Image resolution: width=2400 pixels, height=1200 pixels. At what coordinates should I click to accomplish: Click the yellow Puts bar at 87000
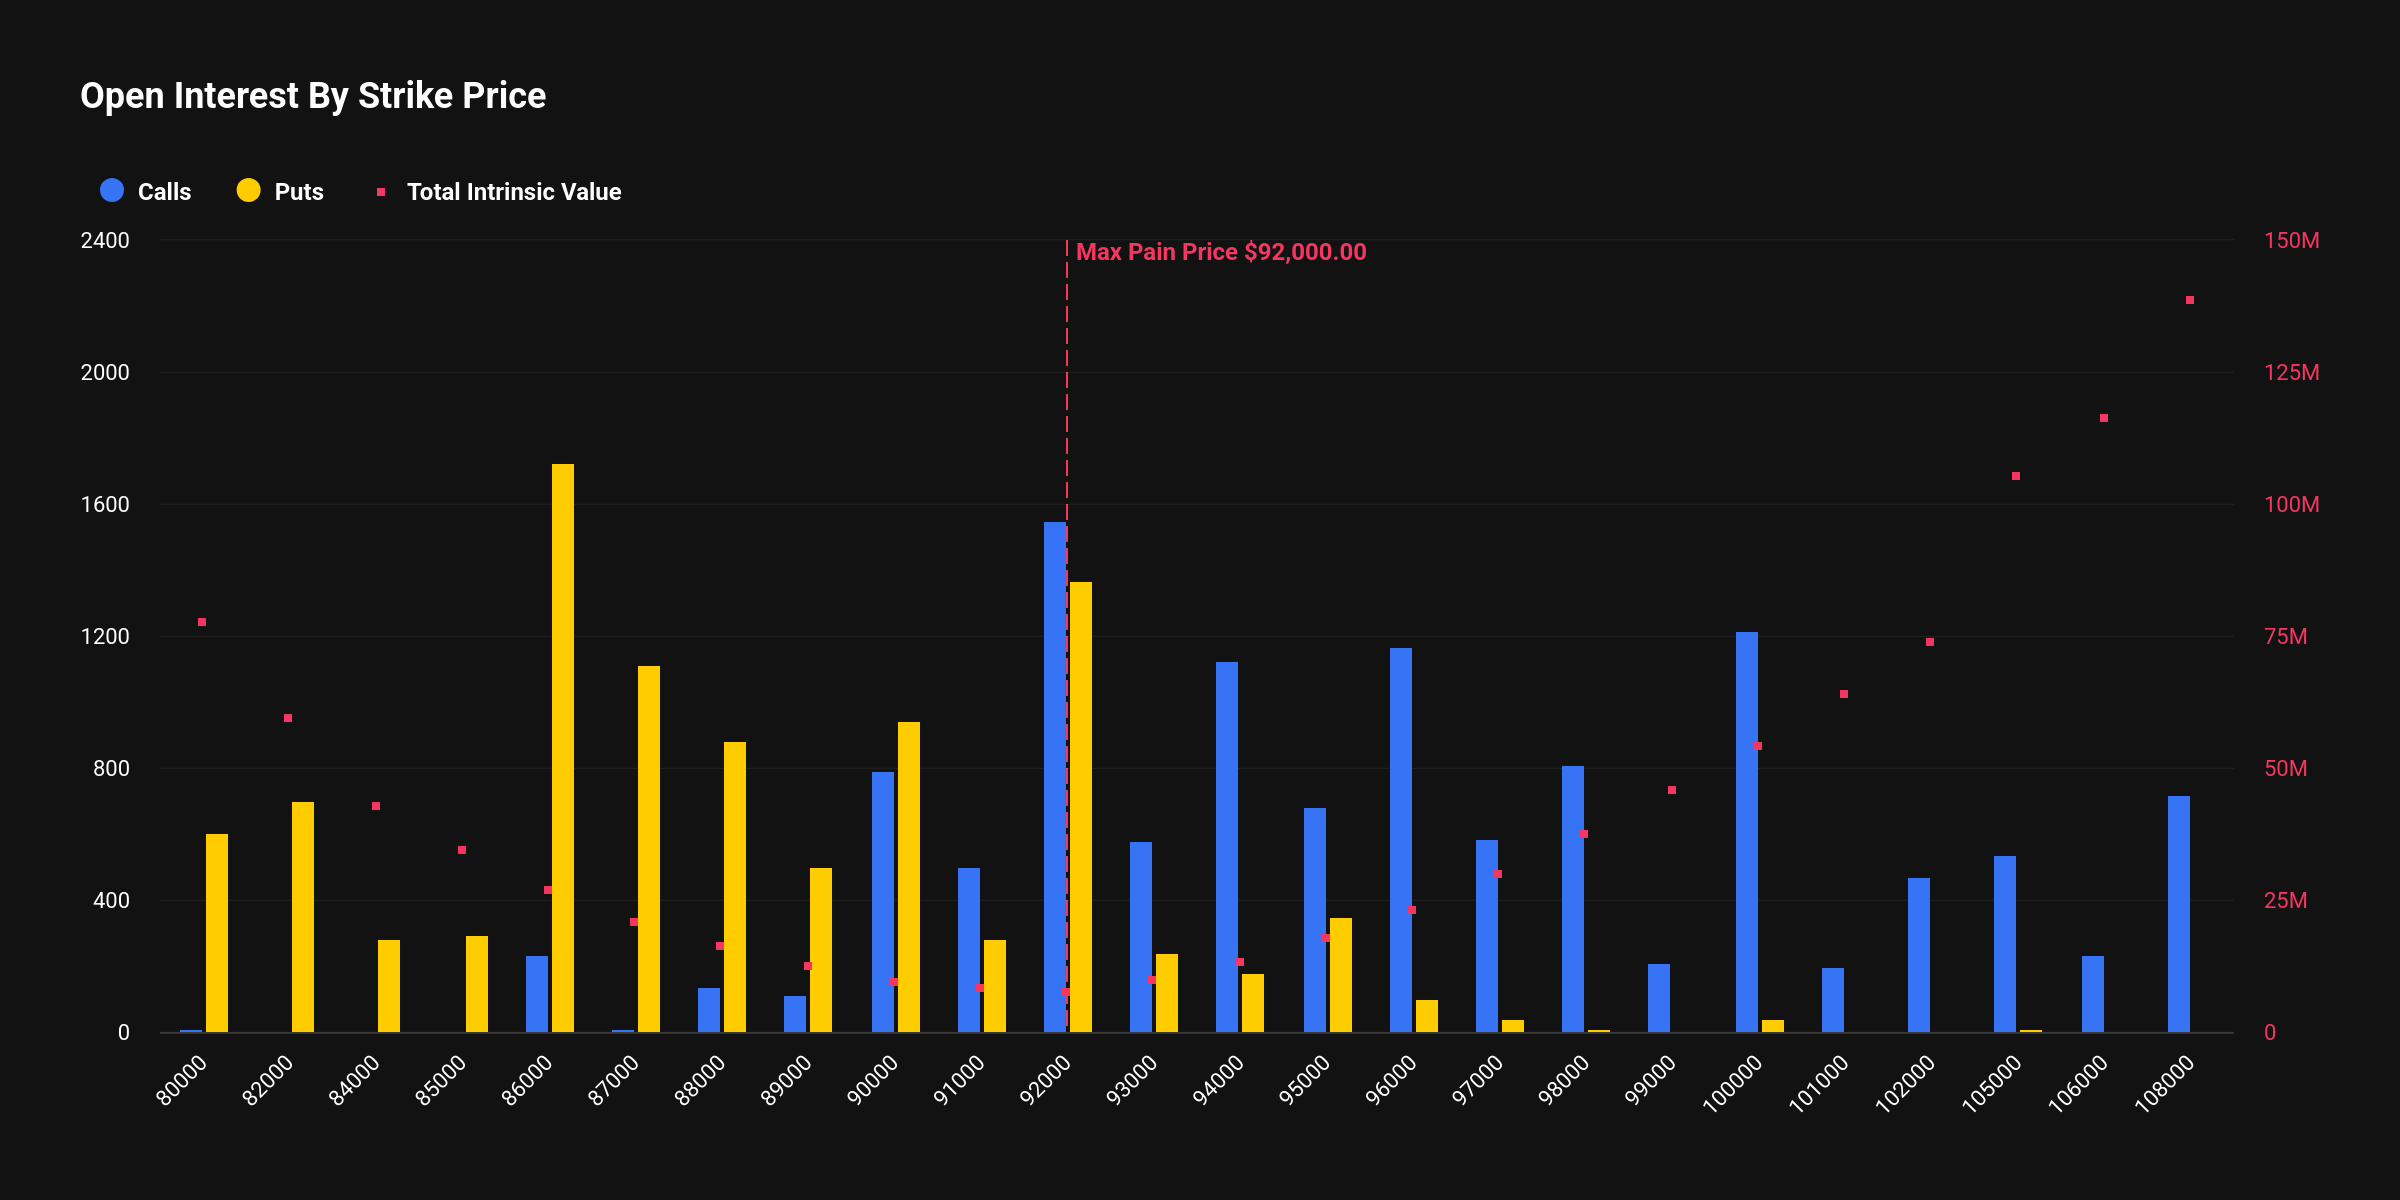click(x=649, y=850)
